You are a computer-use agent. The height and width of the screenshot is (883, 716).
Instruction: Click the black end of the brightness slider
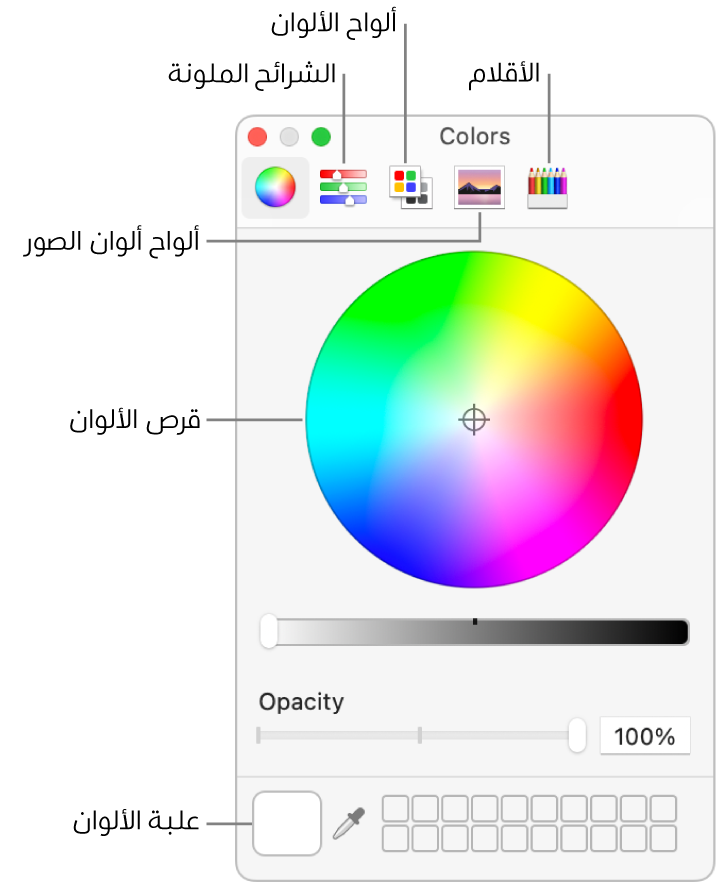[x=677, y=632]
